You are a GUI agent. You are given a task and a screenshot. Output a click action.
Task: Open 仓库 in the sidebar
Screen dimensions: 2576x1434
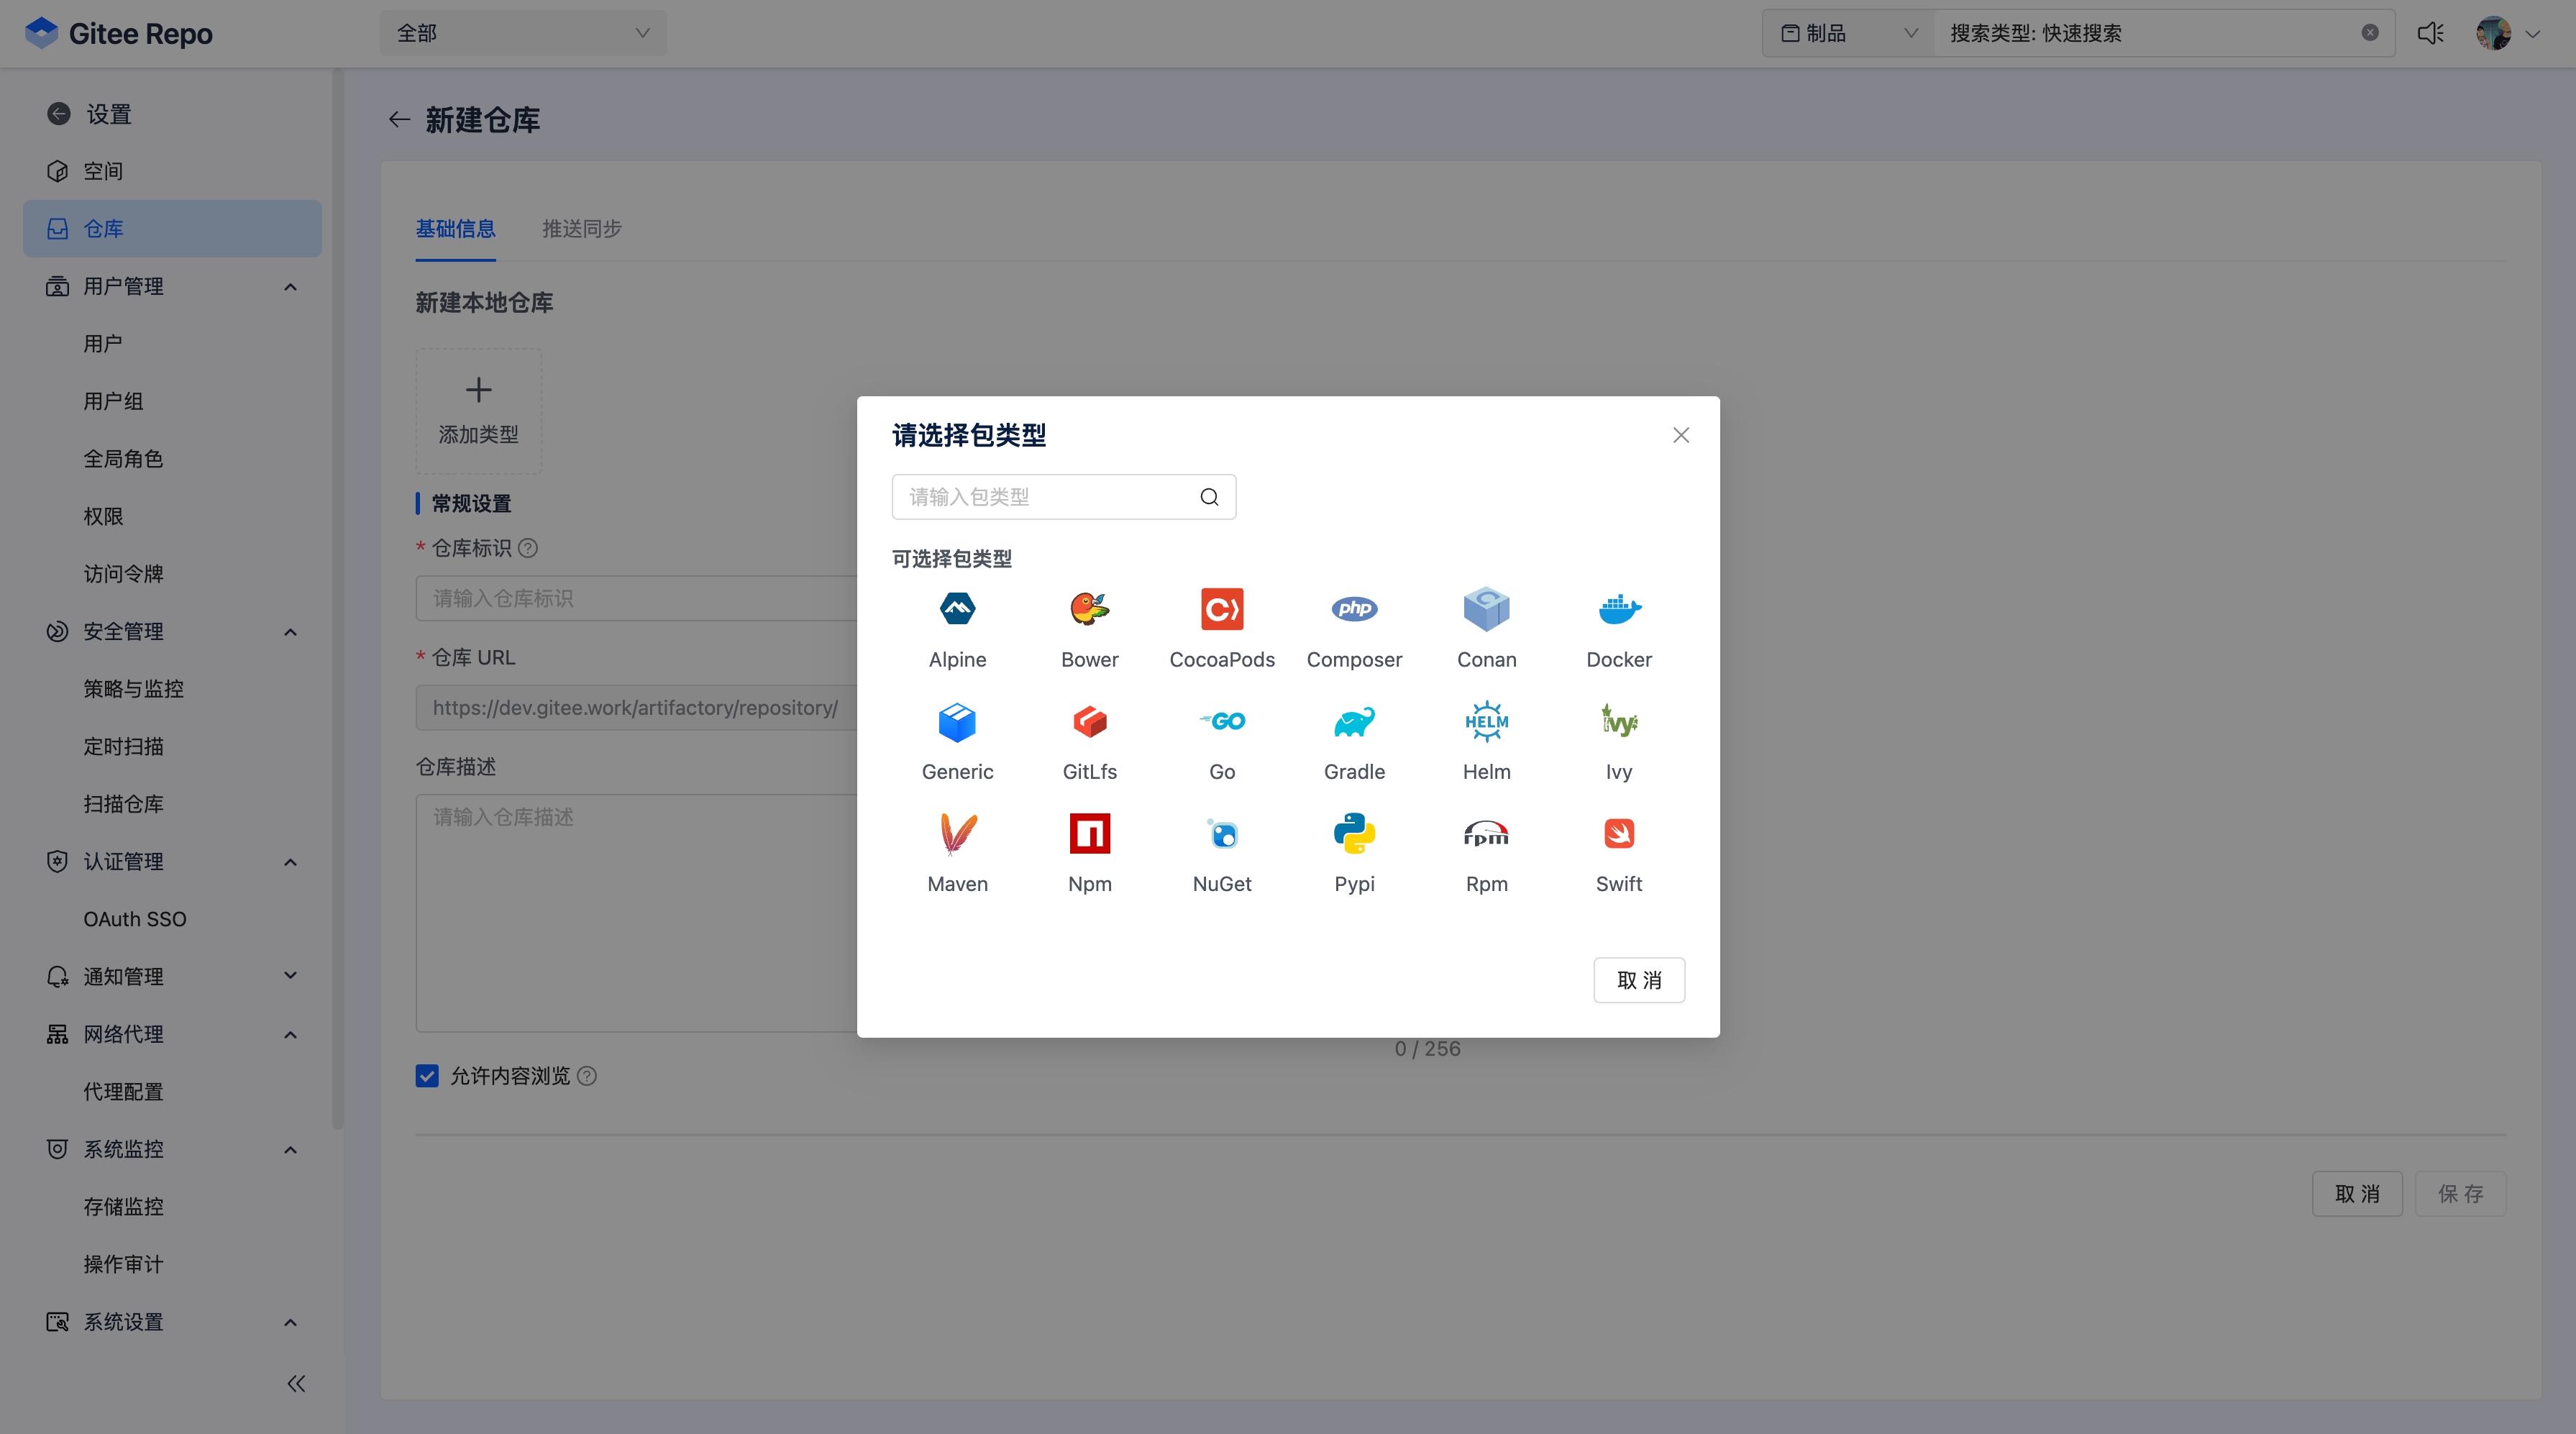click(173, 229)
